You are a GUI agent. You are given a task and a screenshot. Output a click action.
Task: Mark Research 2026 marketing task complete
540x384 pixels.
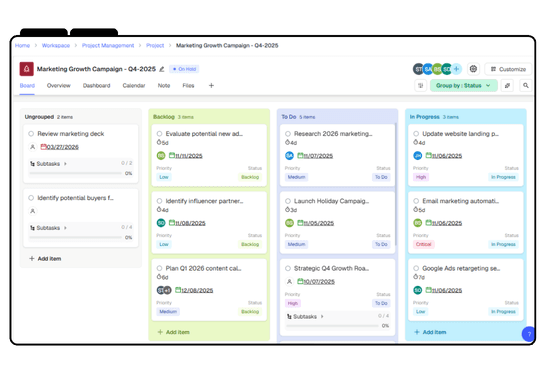(x=288, y=134)
